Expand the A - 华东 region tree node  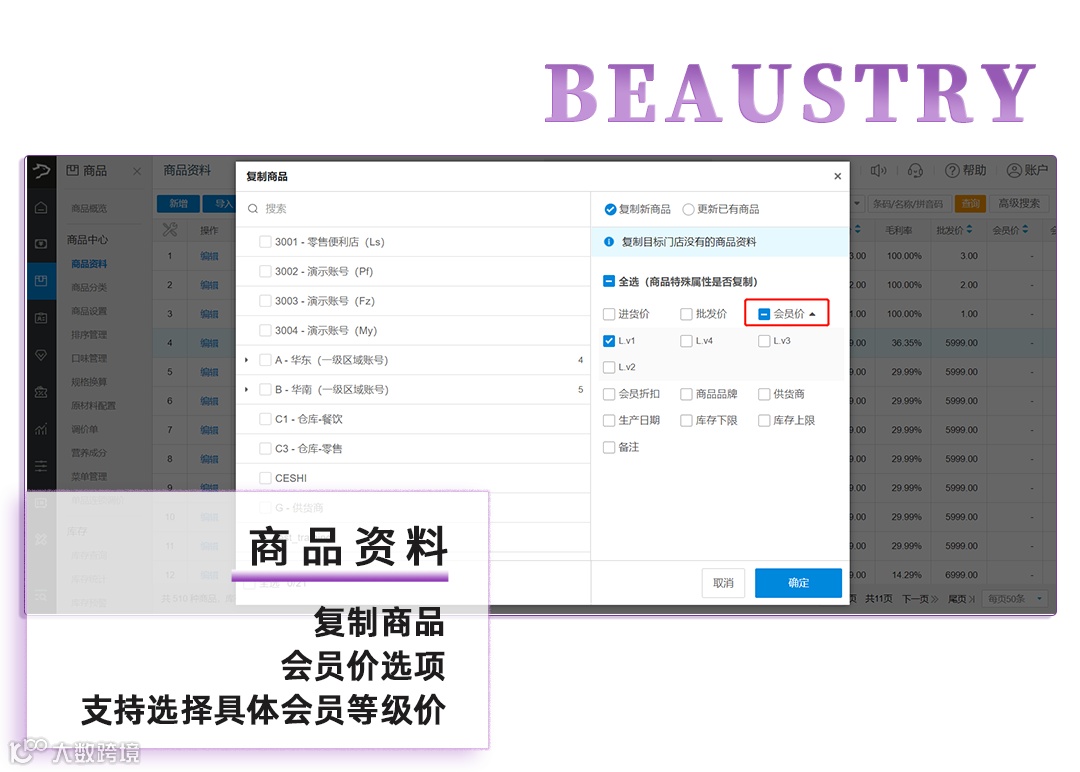pos(247,359)
